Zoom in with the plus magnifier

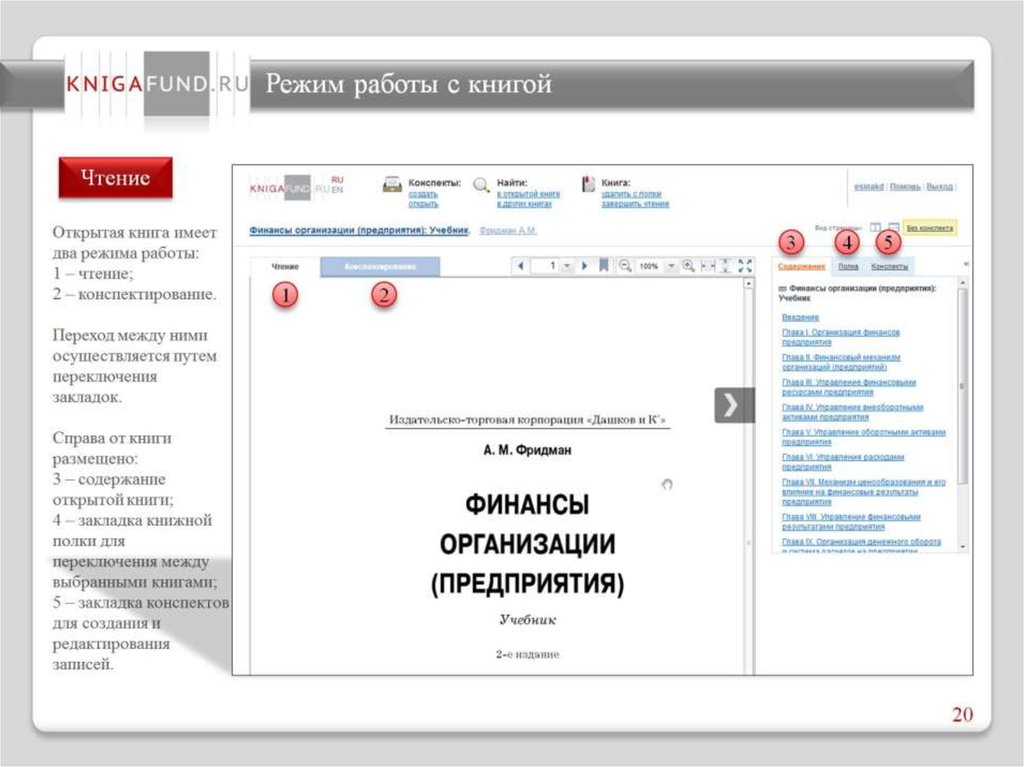(688, 266)
